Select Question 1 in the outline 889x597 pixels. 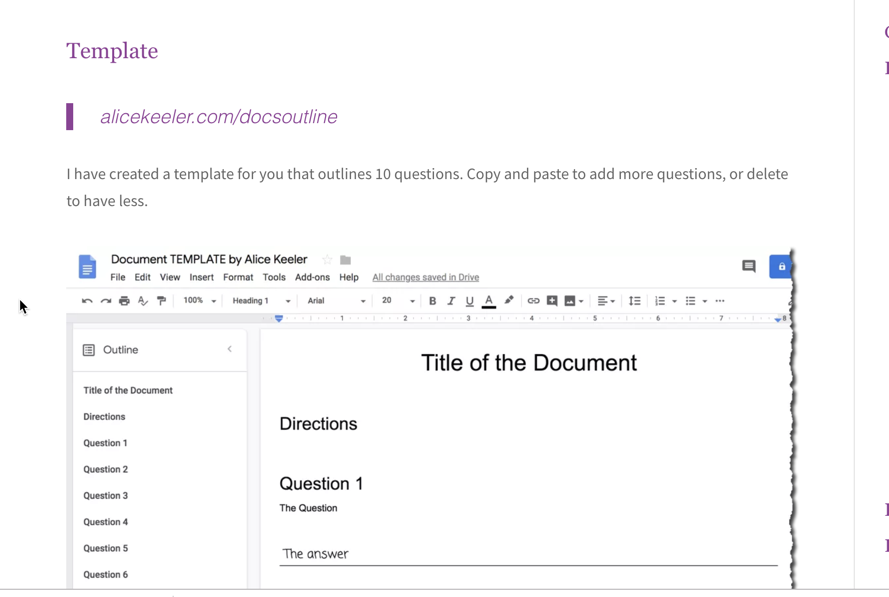point(105,443)
